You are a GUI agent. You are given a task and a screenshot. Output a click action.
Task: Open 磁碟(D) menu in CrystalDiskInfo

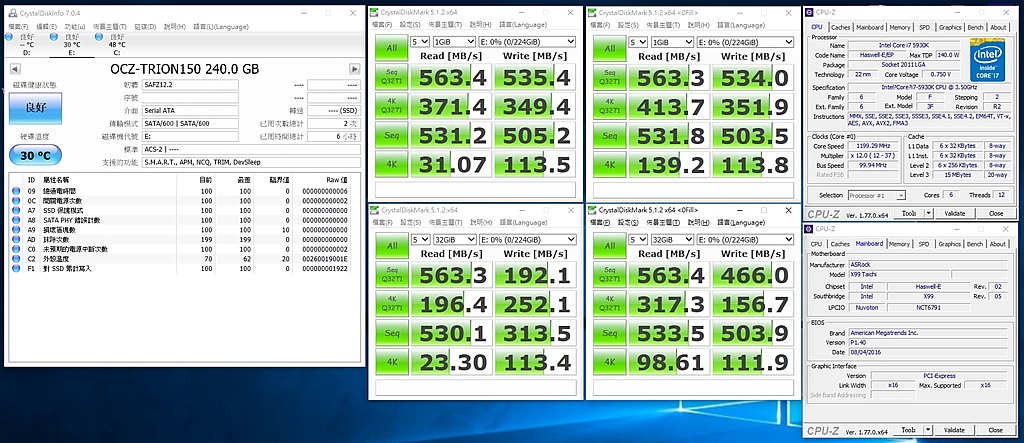[145, 27]
